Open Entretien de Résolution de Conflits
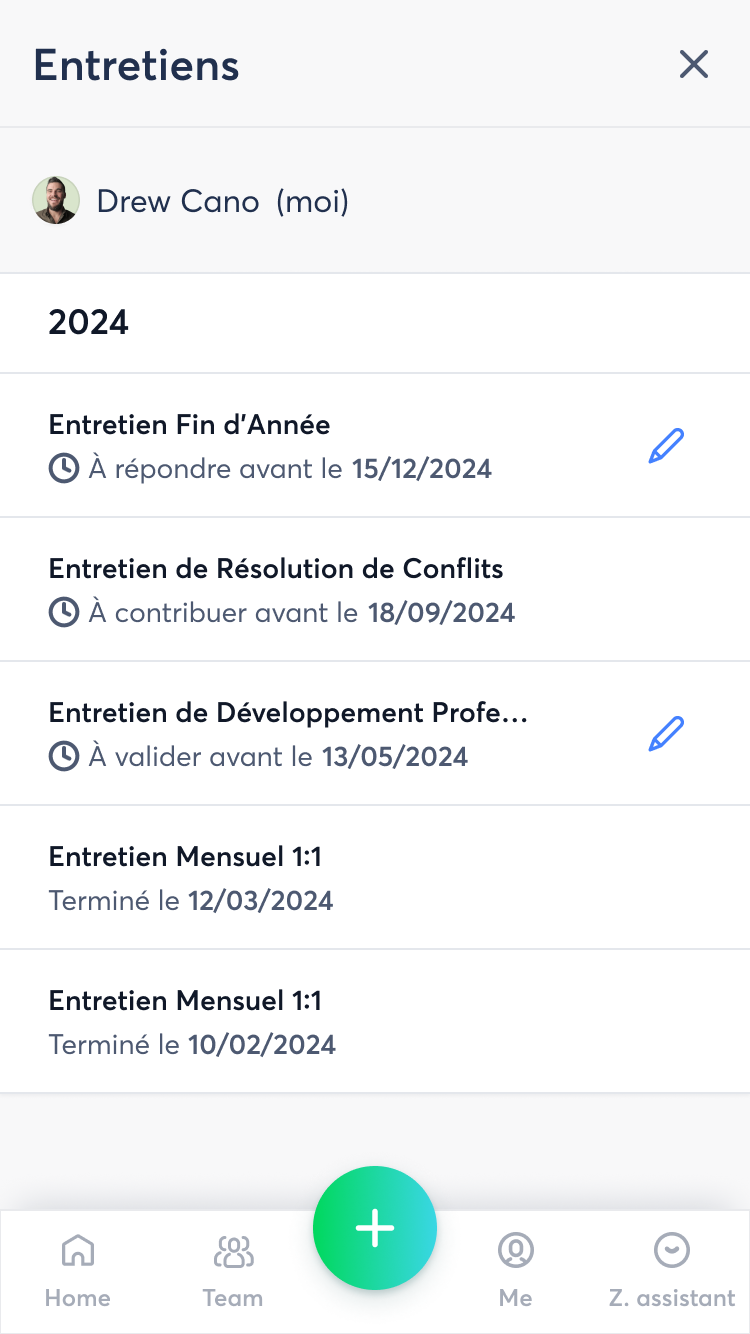Image resolution: width=750 pixels, height=1334 pixels. [x=276, y=569]
